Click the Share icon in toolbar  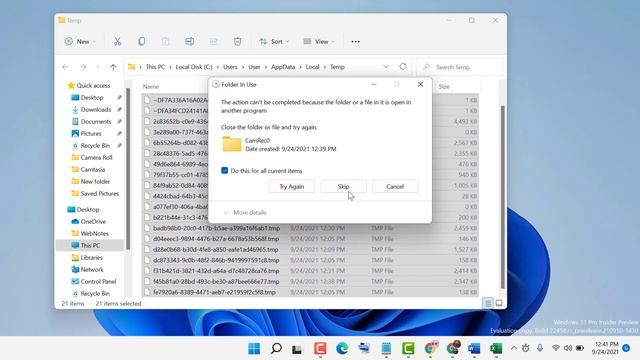pos(213,41)
